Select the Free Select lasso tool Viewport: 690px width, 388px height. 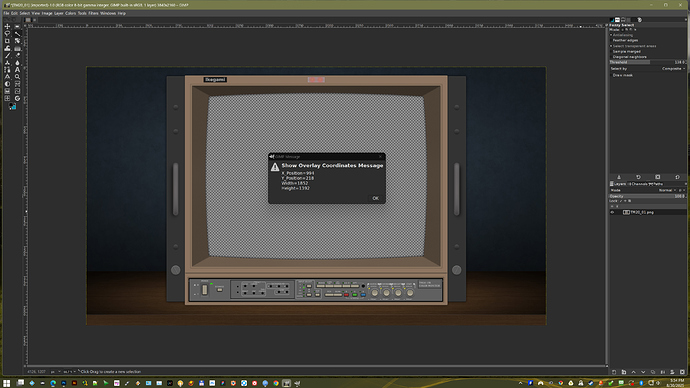click(7, 33)
